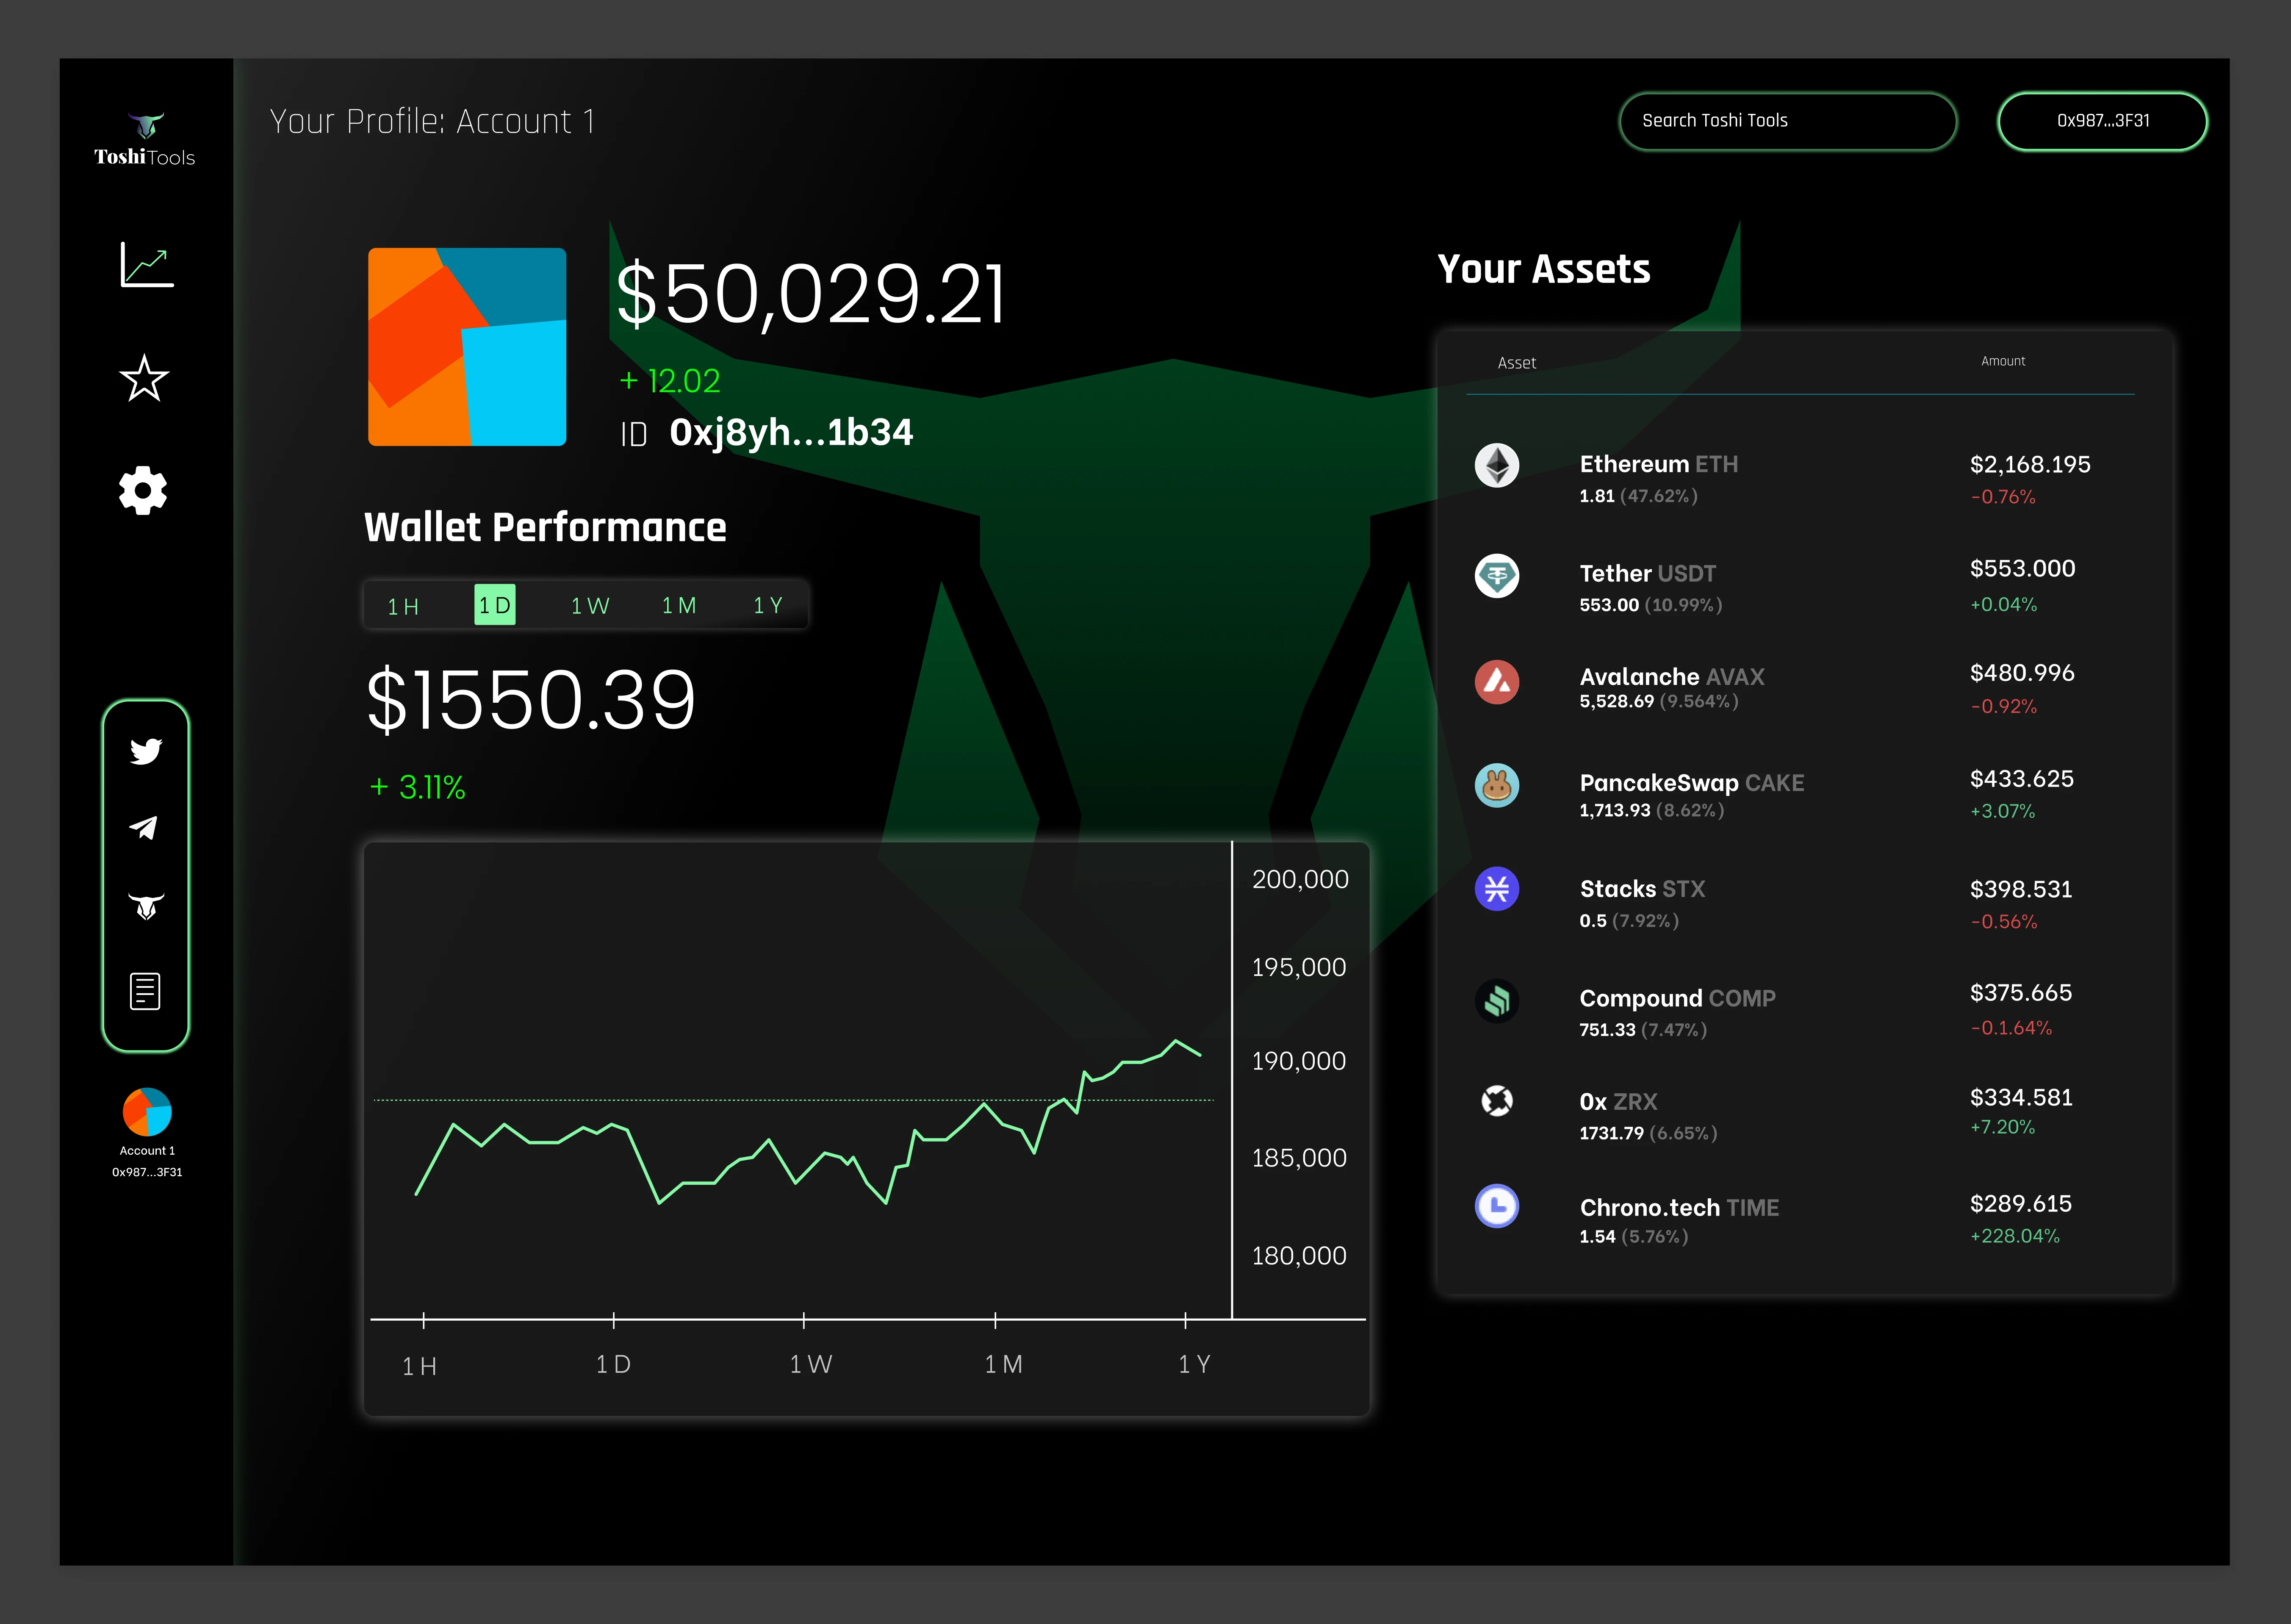Click the Account 1 label in sidebar
The width and height of the screenshot is (2291, 1624).
[147, 1151]
